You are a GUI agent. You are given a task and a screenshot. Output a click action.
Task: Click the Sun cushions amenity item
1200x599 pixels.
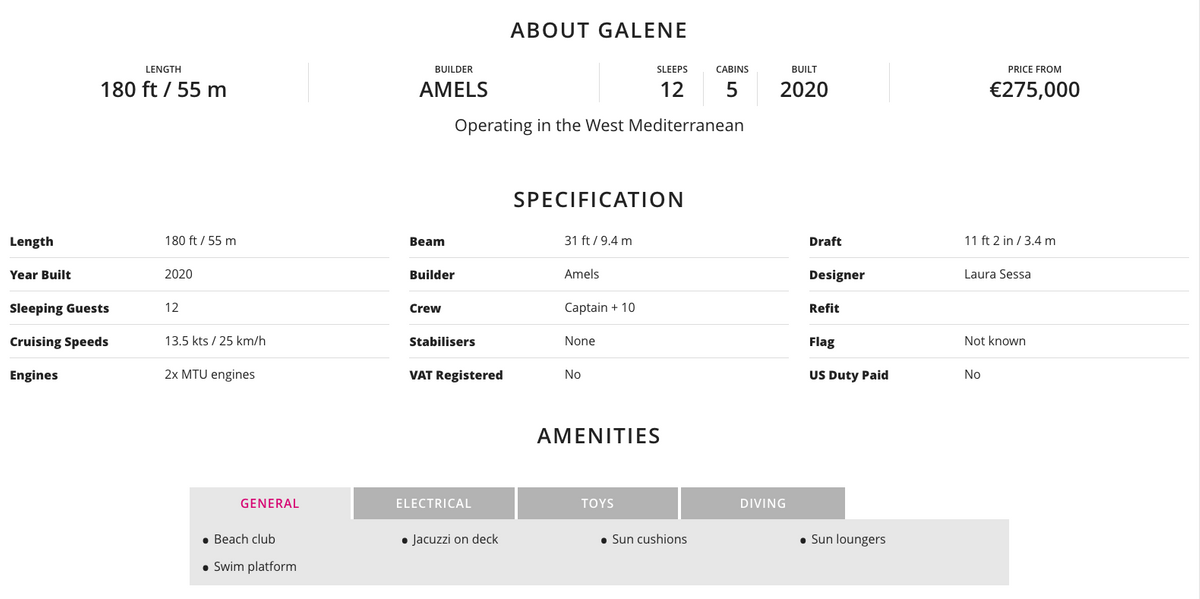[x=649, y=539]
